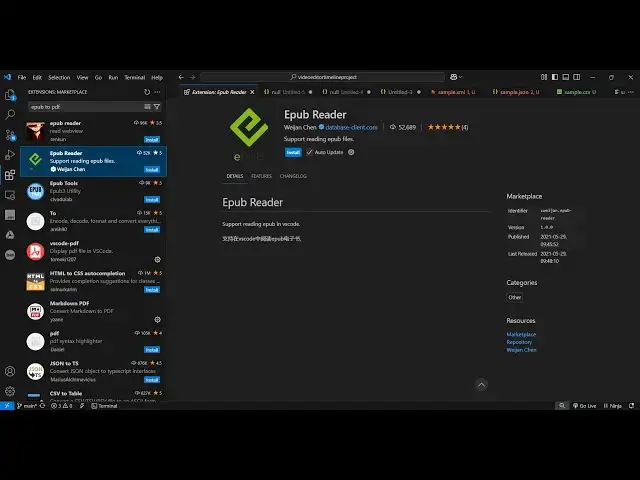Go forward with the navigation arrow
The height and width of the screenshot is (480, 640).
point(192,77)
